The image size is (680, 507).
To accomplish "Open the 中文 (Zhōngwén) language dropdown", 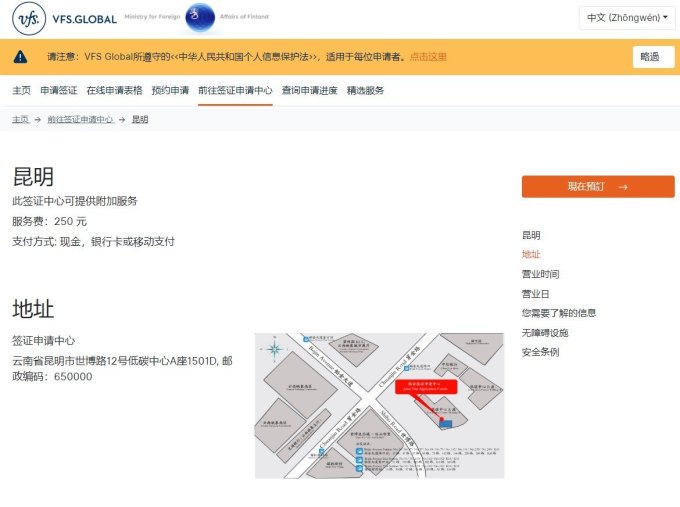I will point(627,18).
